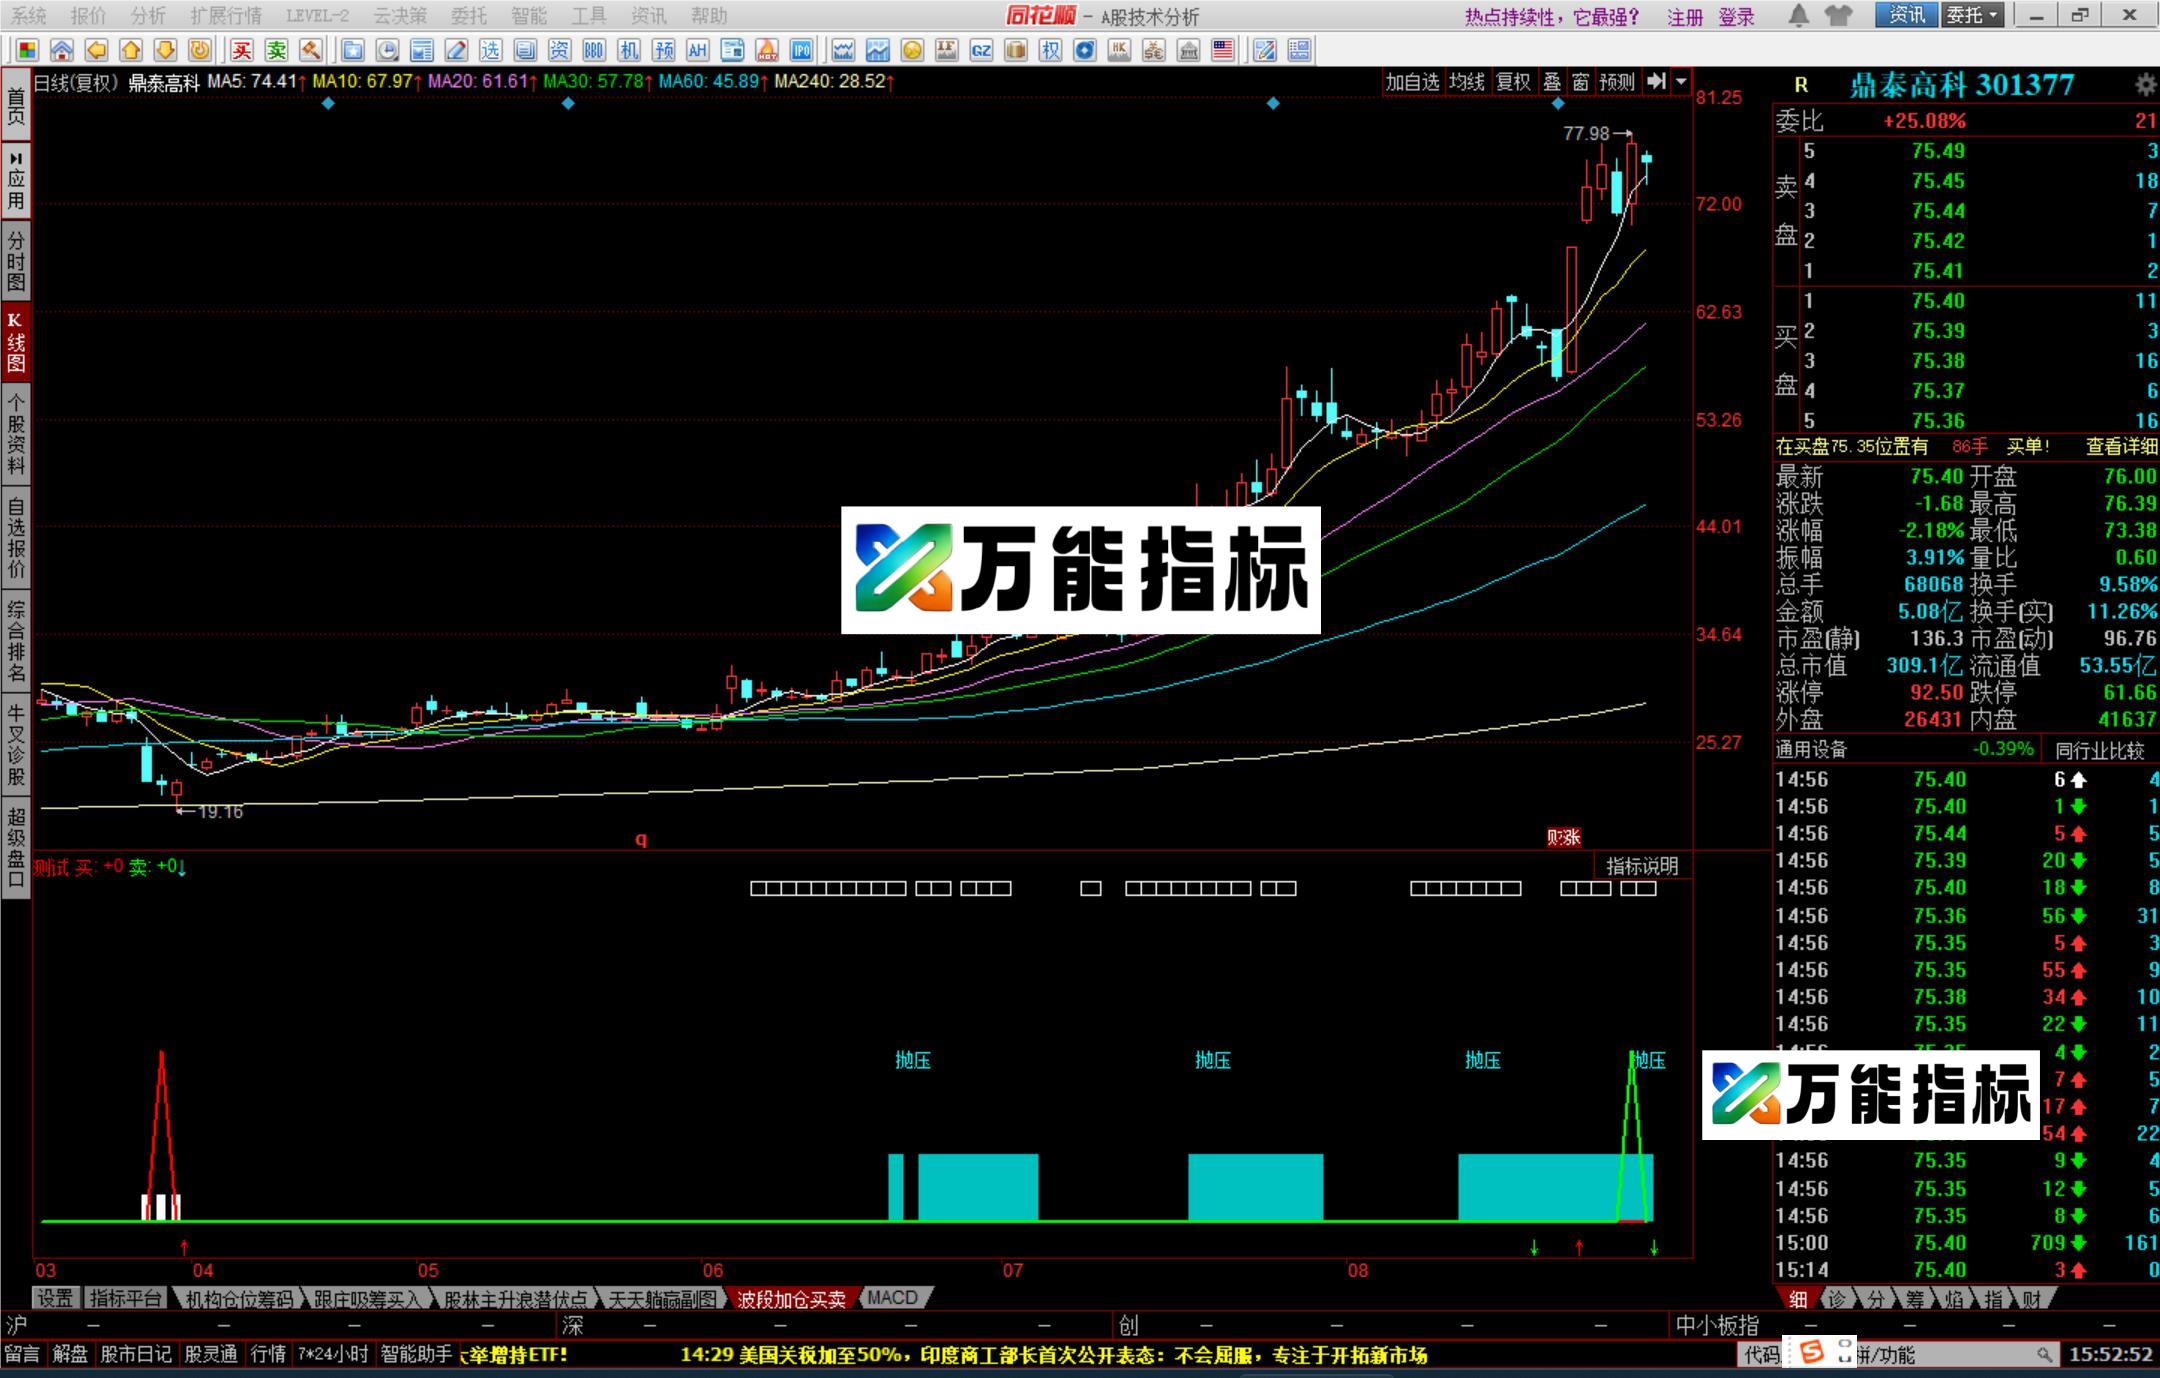Toggle 复权 price adjustment mode

coord(1513,83)
